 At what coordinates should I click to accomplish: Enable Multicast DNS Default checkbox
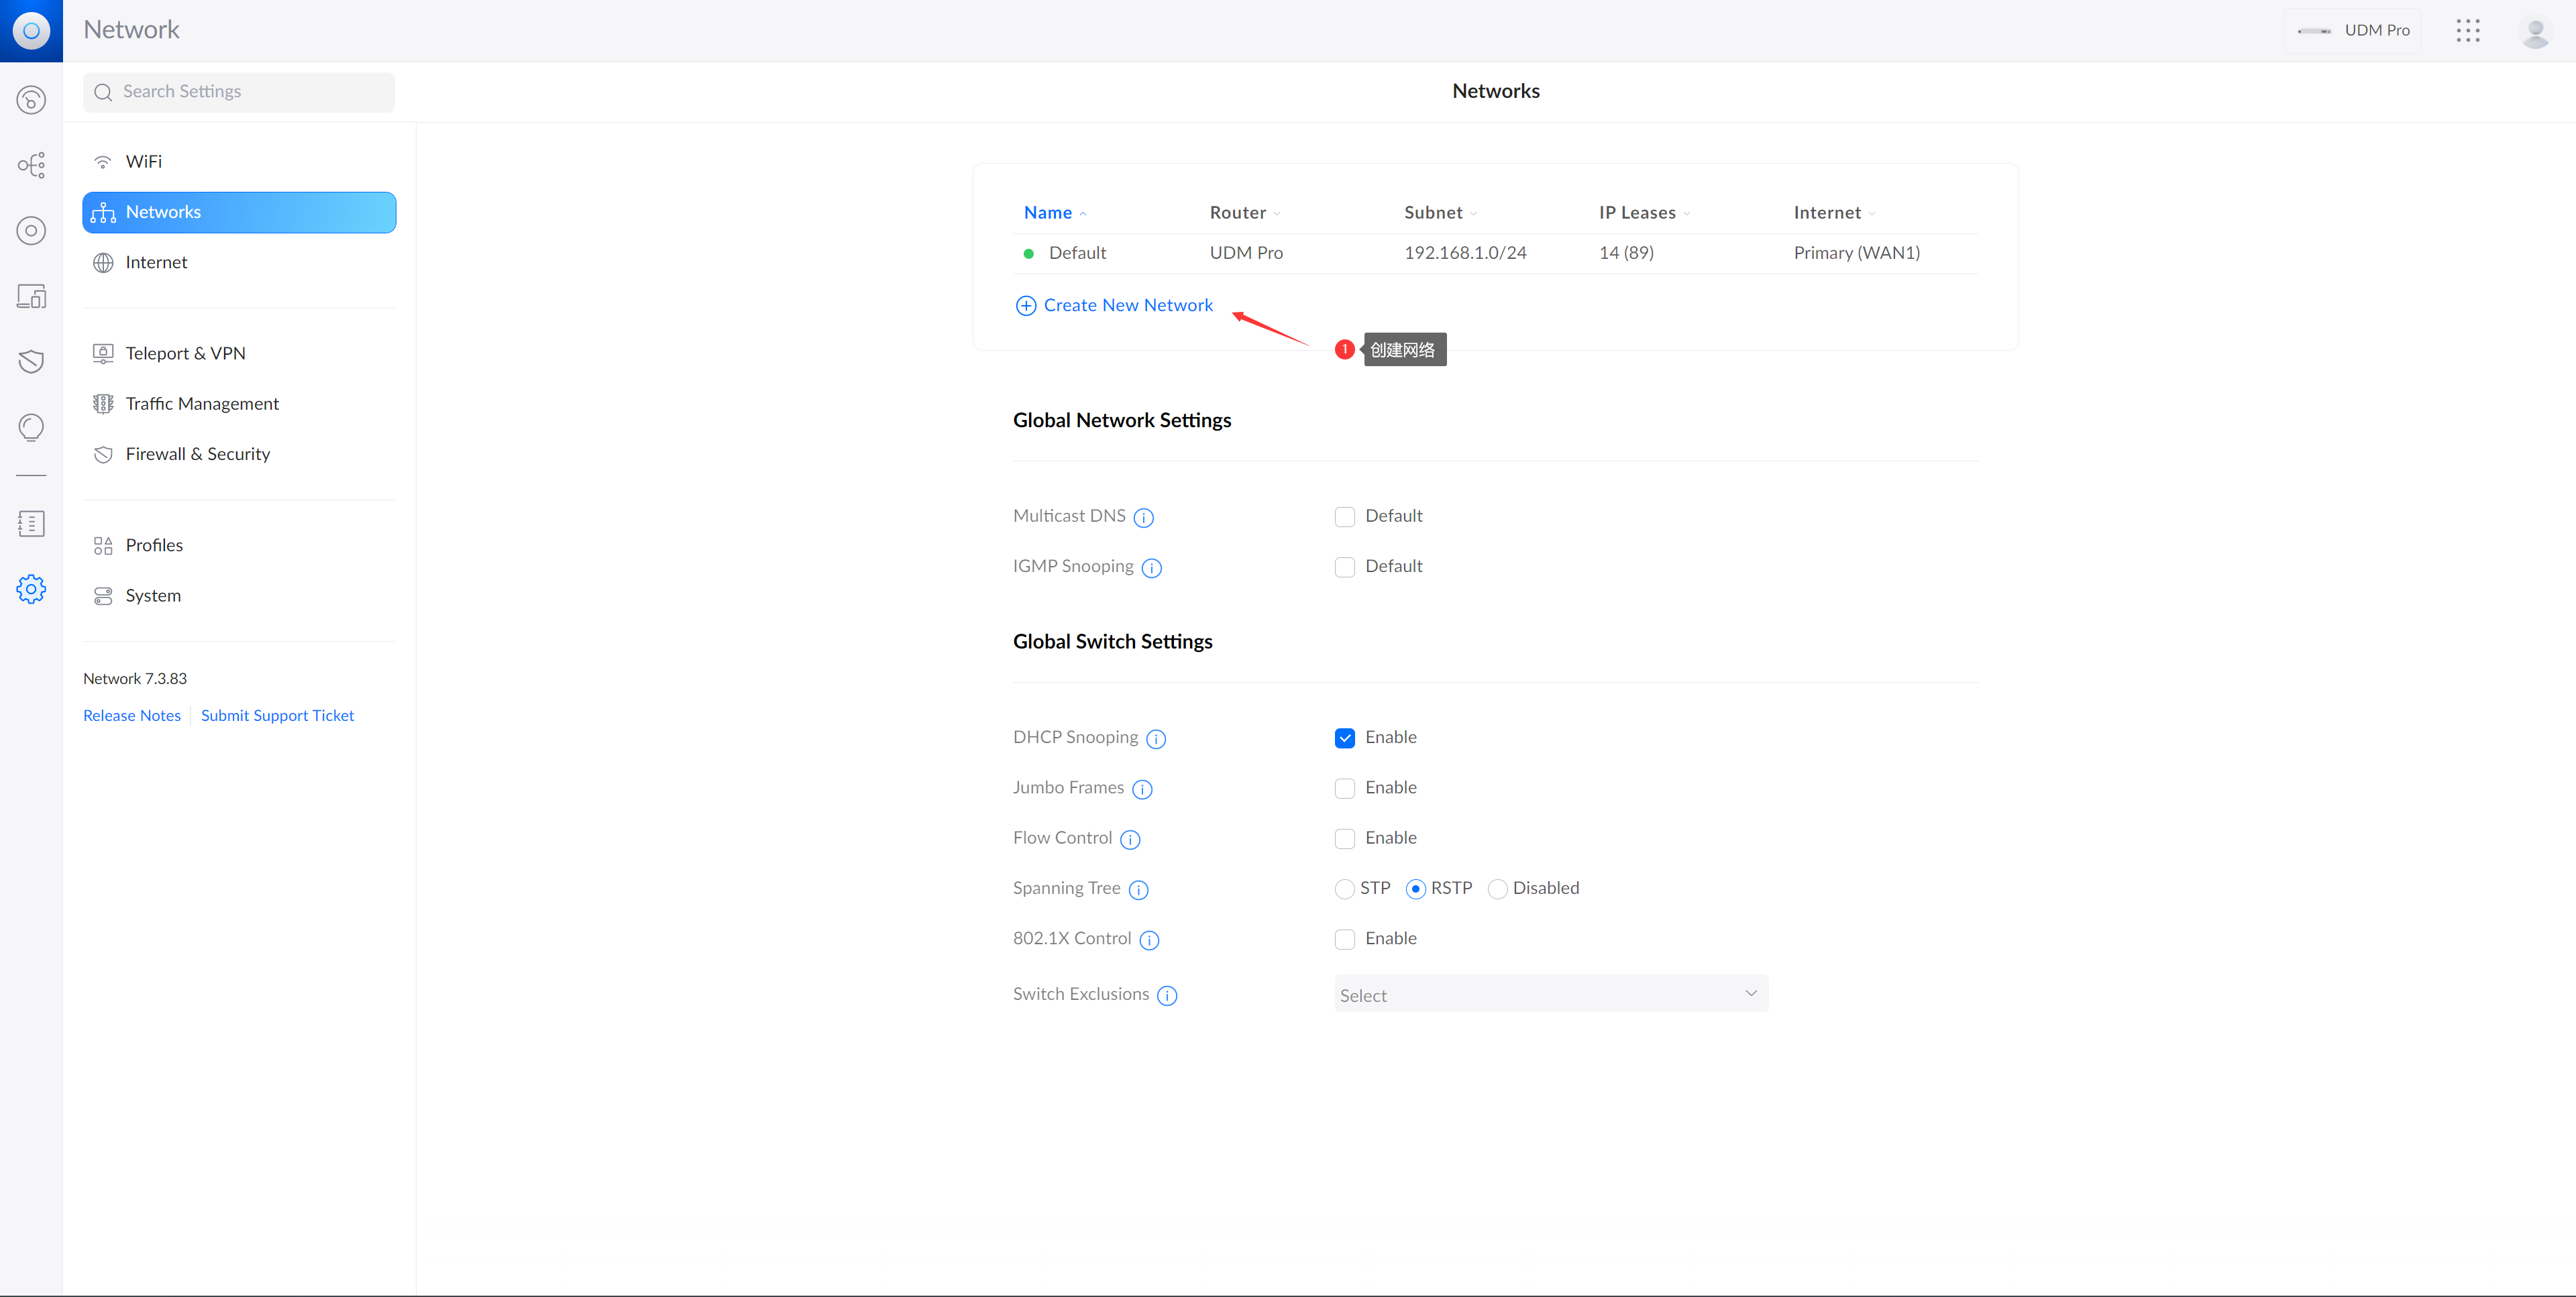[x=1345, y=517]
